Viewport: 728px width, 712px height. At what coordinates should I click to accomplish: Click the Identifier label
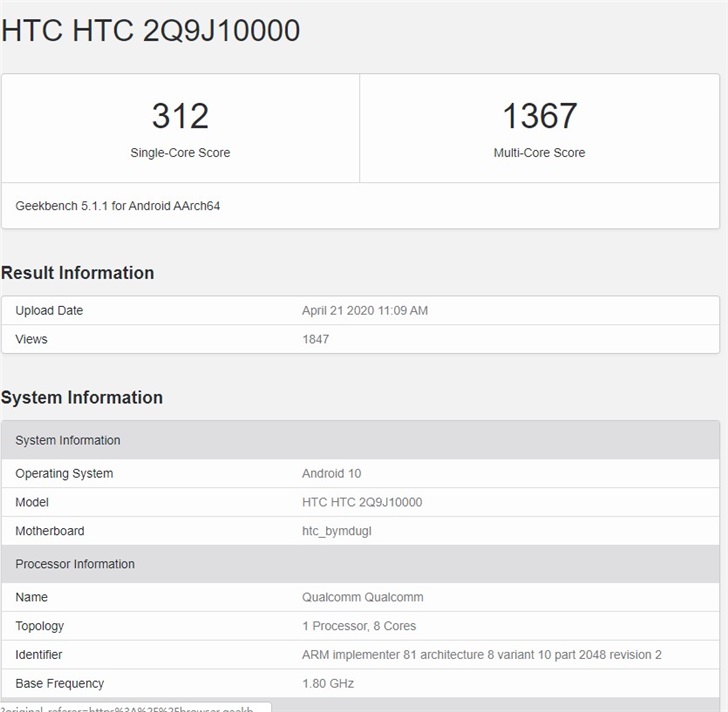(x=39, y=655)
